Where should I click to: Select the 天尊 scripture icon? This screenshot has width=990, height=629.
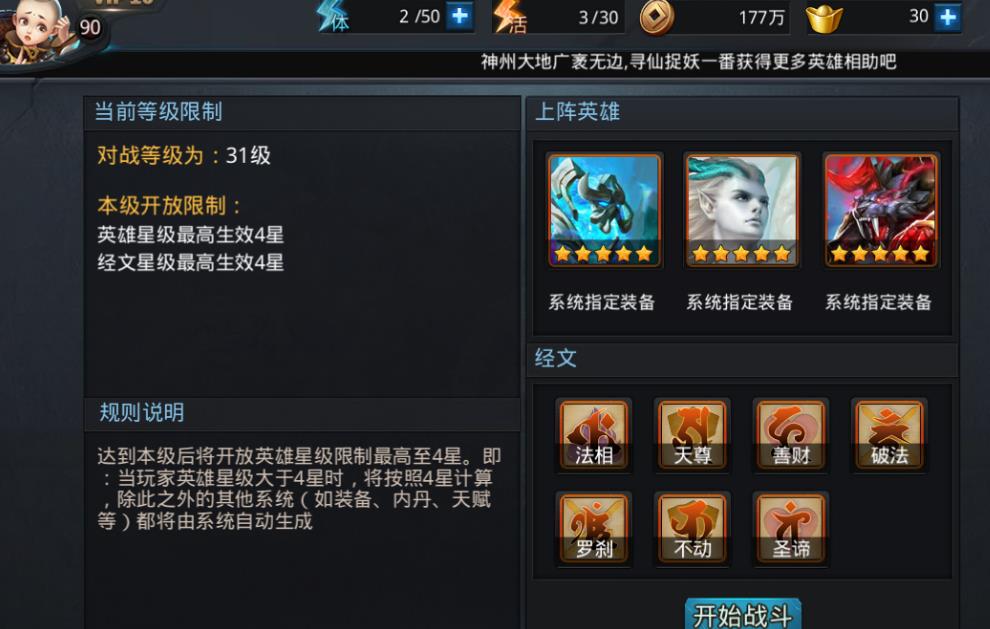[692, 435]
